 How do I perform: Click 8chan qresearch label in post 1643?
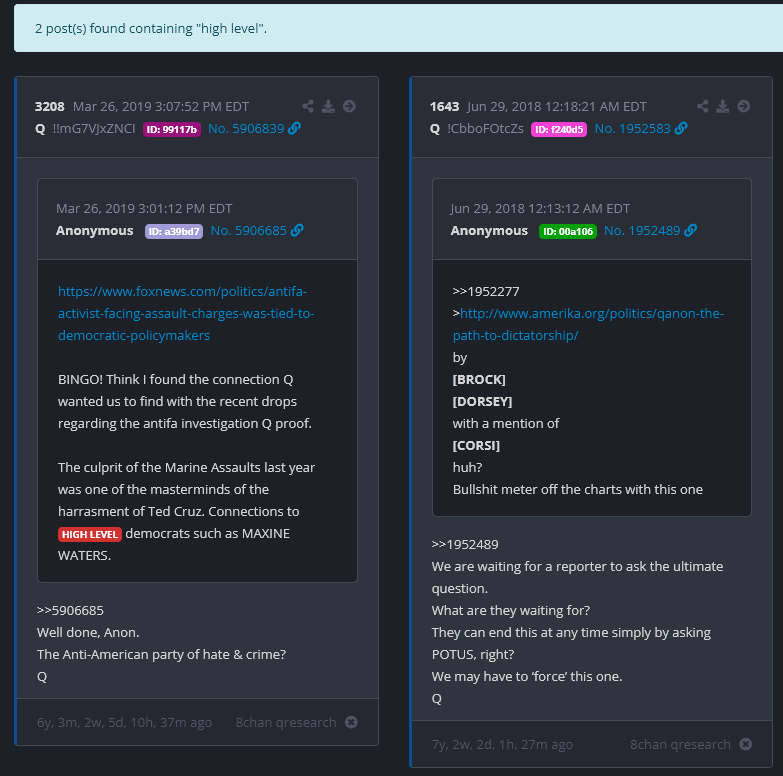pos(680,744)
